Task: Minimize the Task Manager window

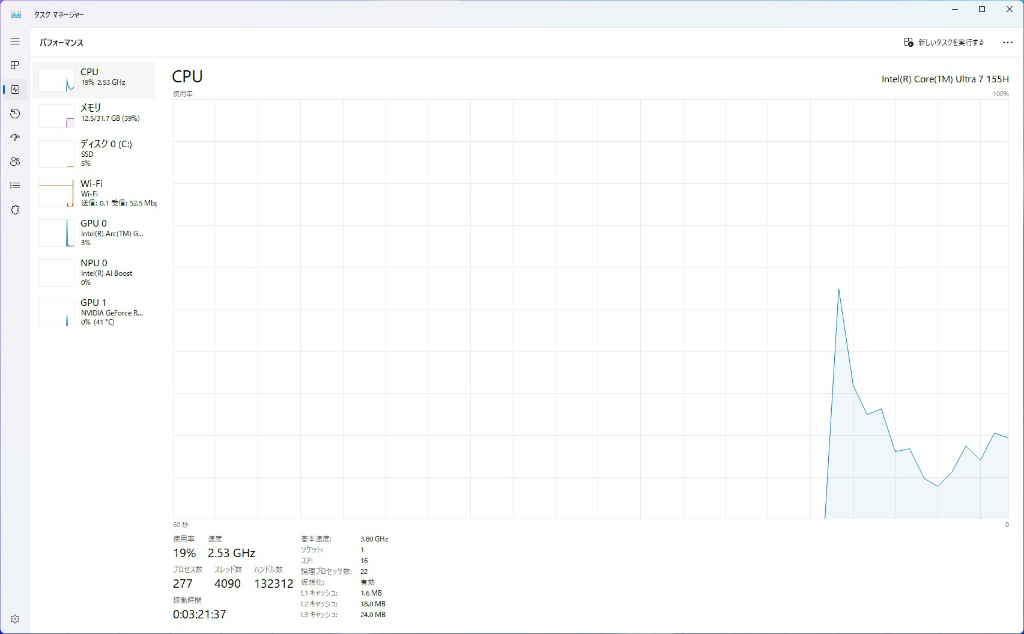Action: [x=955, y=10]
